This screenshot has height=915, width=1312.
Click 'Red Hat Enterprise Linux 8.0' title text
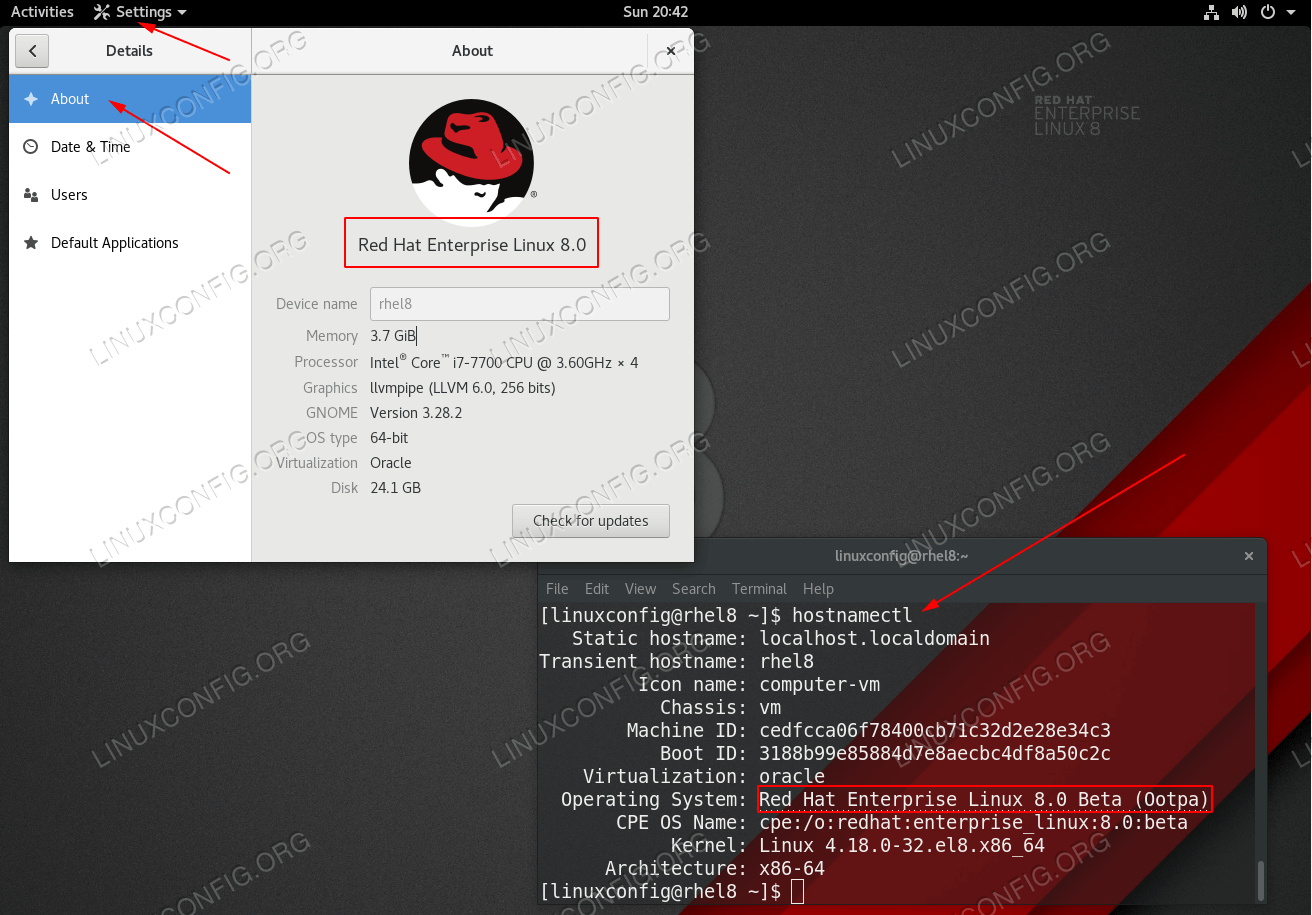pyautogui.click(x=472, y=244)
